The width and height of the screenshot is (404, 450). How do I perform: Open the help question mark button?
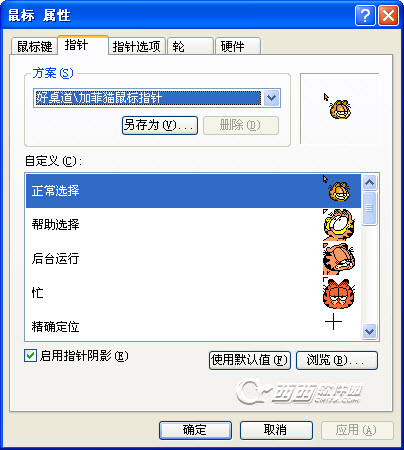pos(365,15)
